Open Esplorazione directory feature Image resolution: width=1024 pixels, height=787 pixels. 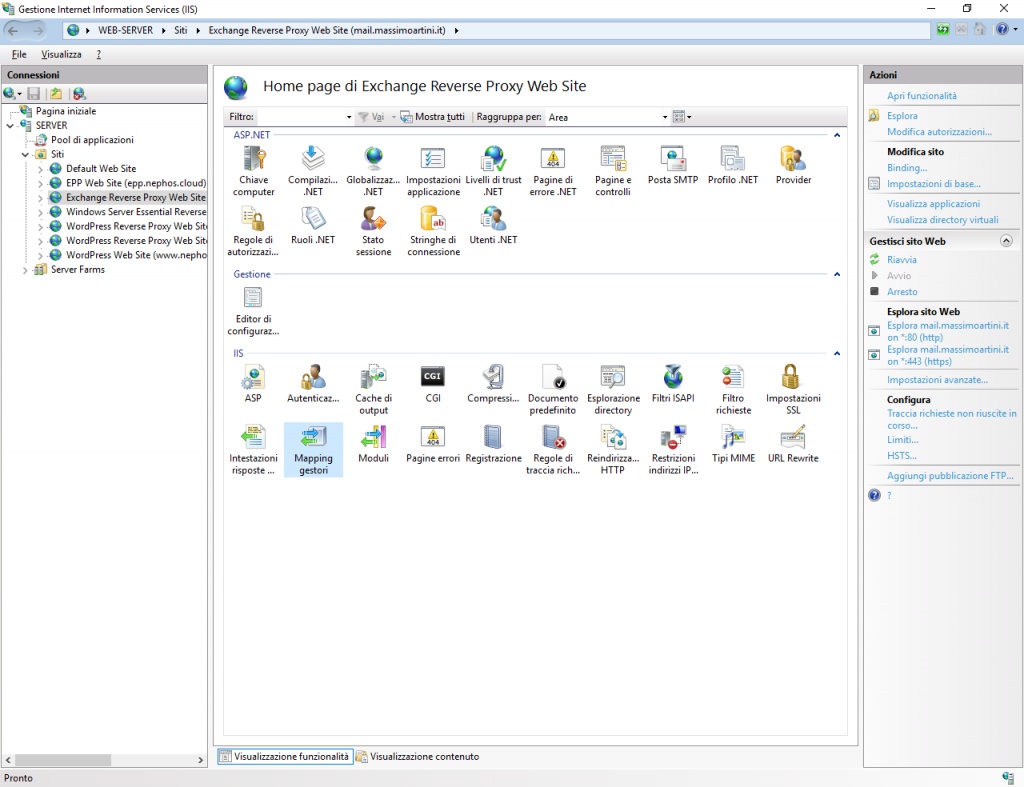613,389
